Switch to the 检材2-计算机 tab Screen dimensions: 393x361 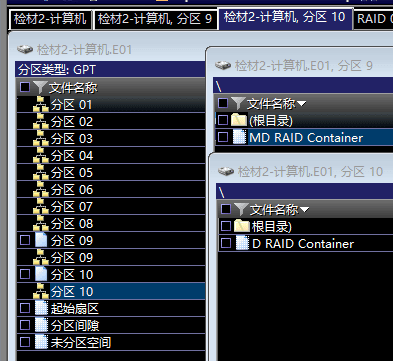50,19
